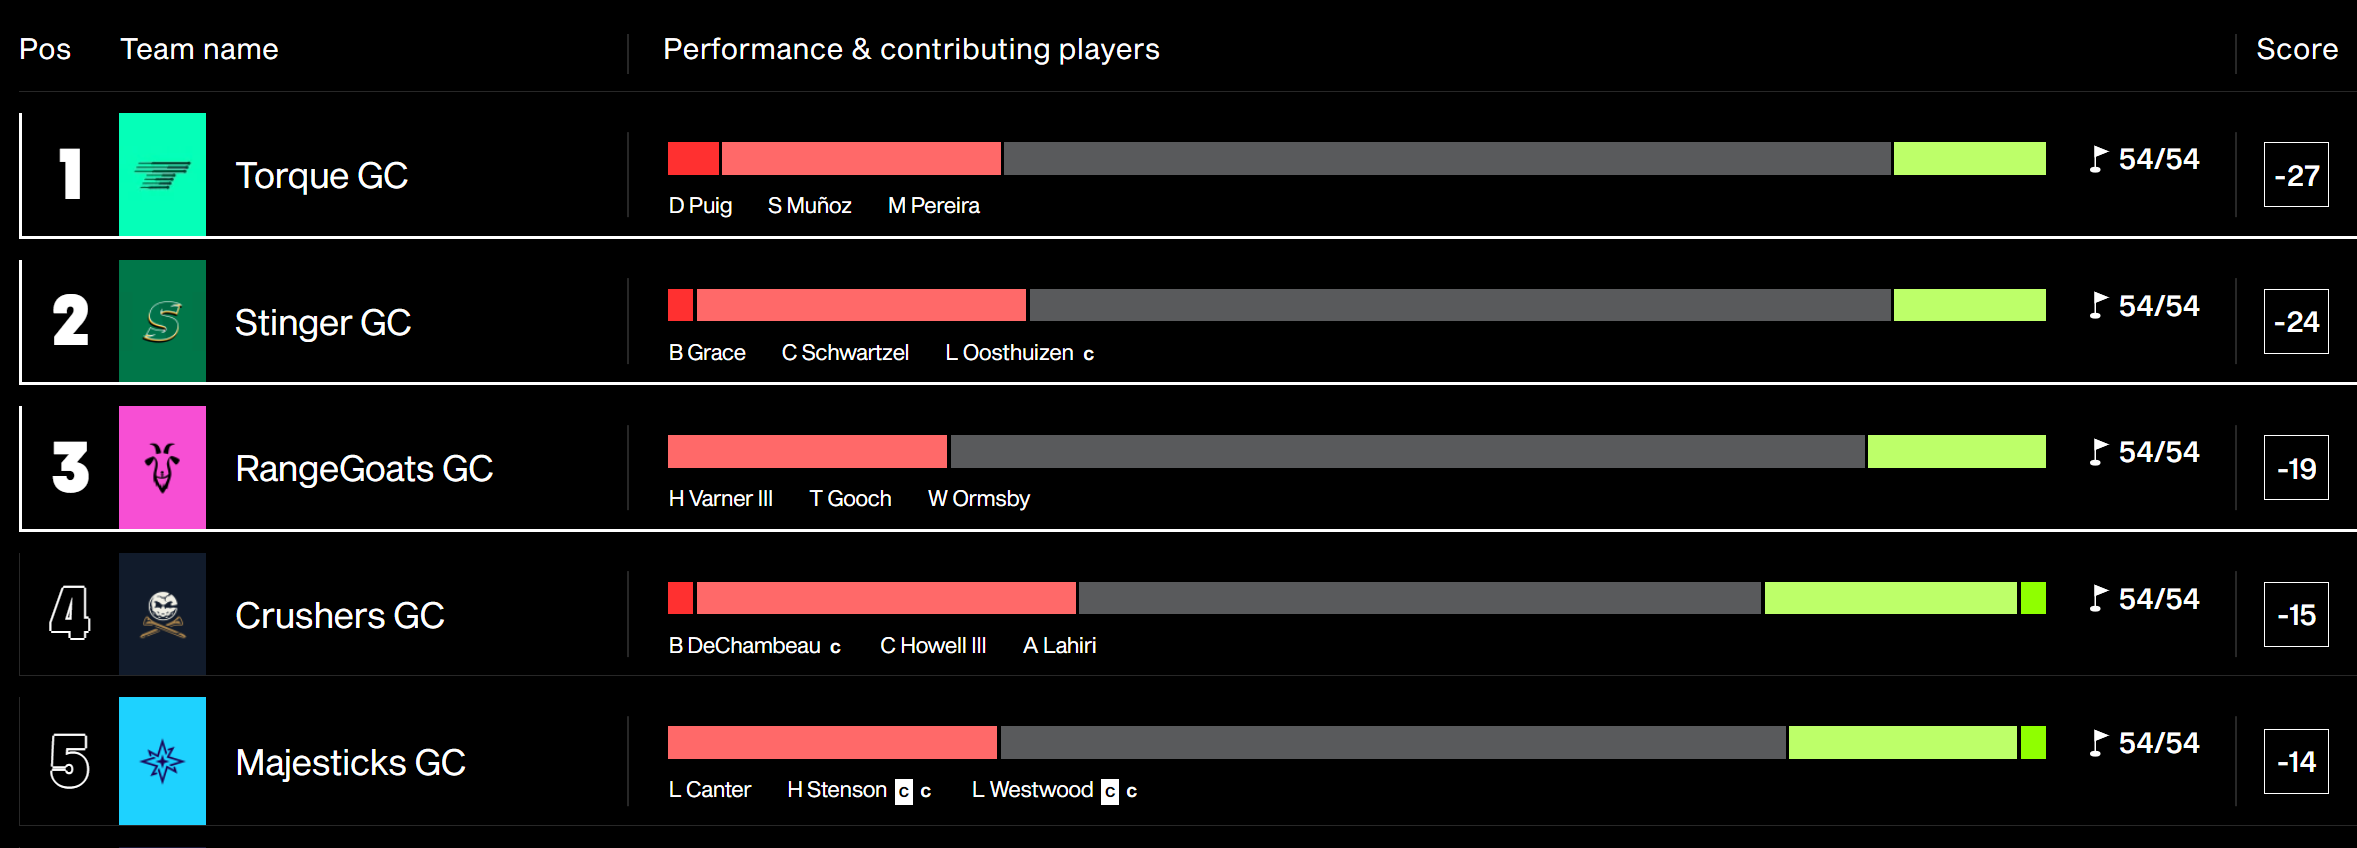Click the Majesticks GC blue star logo
The height and width of the screenshot is (848, 2357).
pyautogui.click(x=162, y=761)
